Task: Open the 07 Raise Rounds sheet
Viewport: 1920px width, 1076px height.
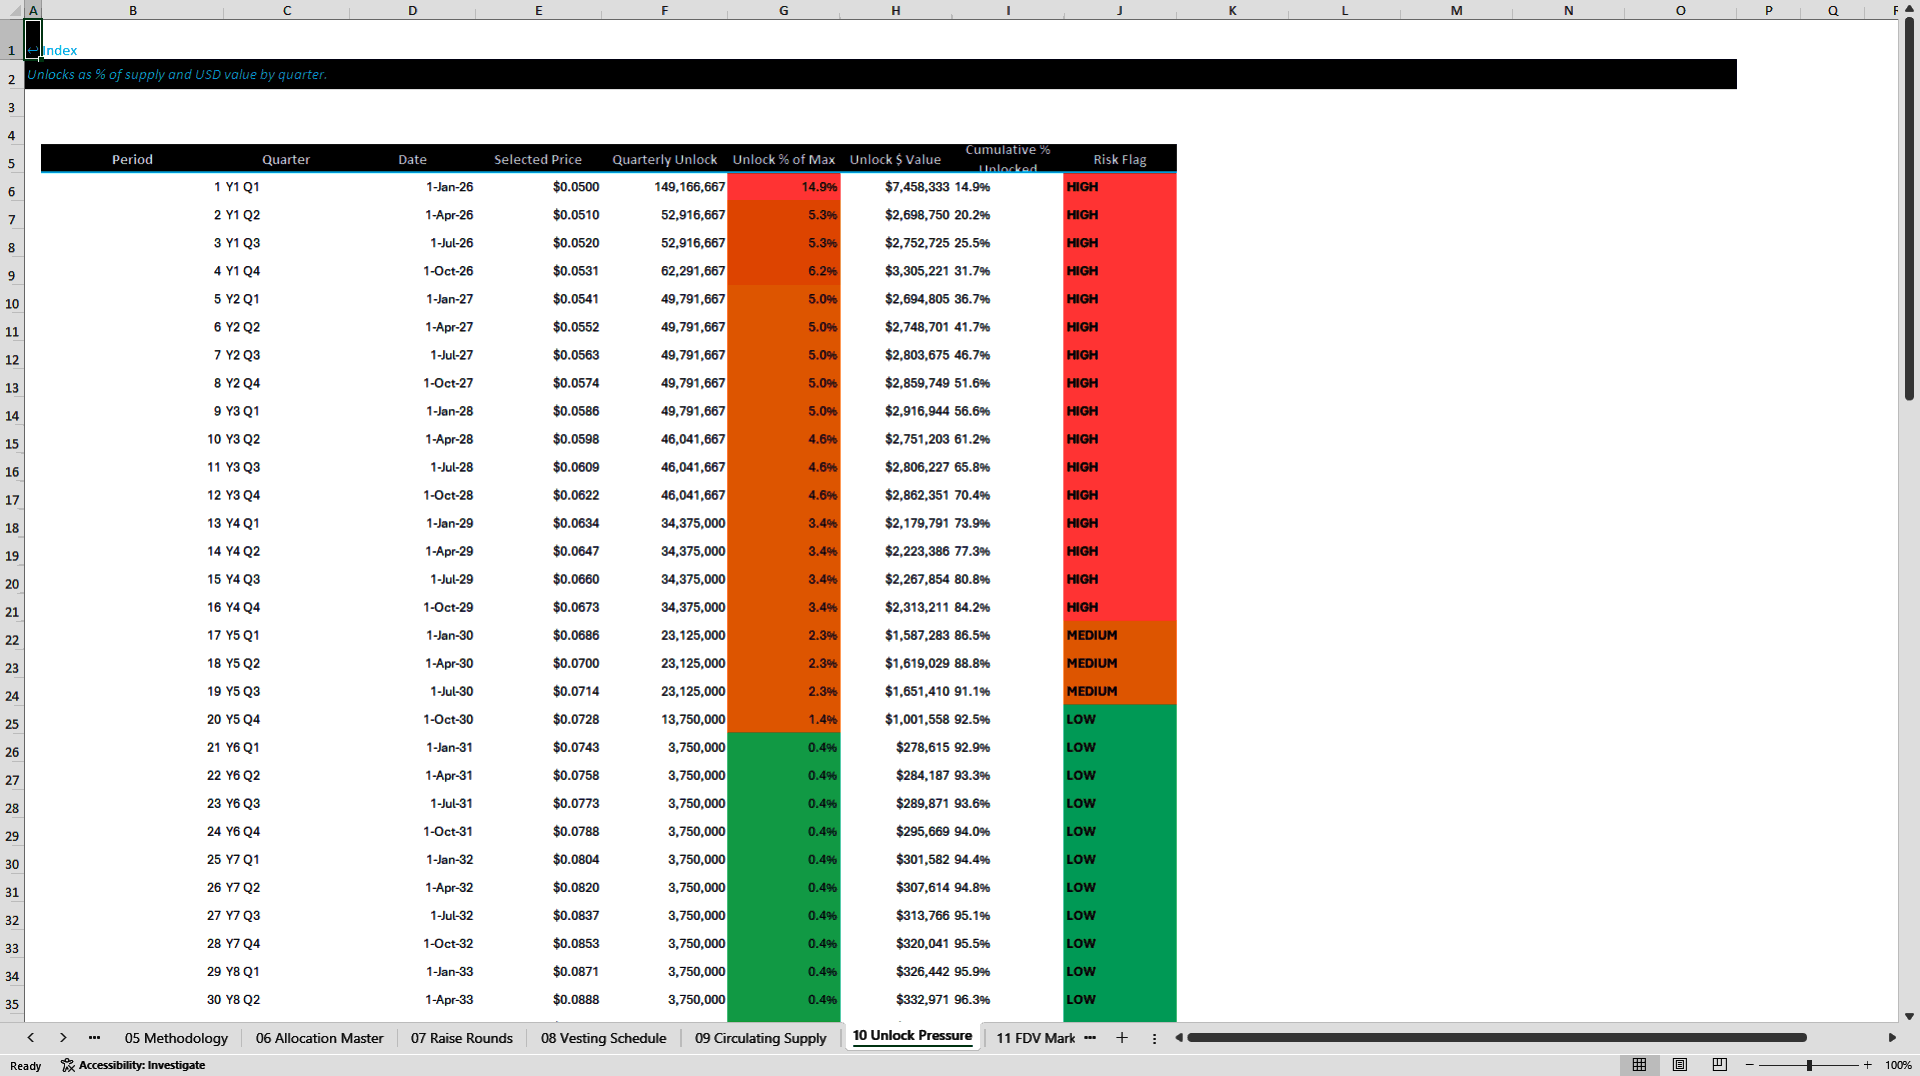Action: pyautogui.click(x=461, y=1038)
